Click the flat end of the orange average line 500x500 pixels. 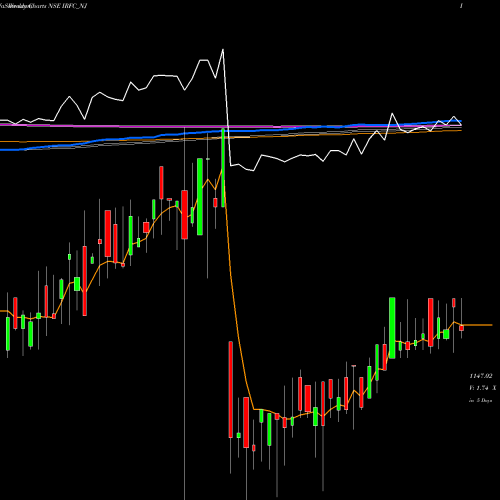477,325
